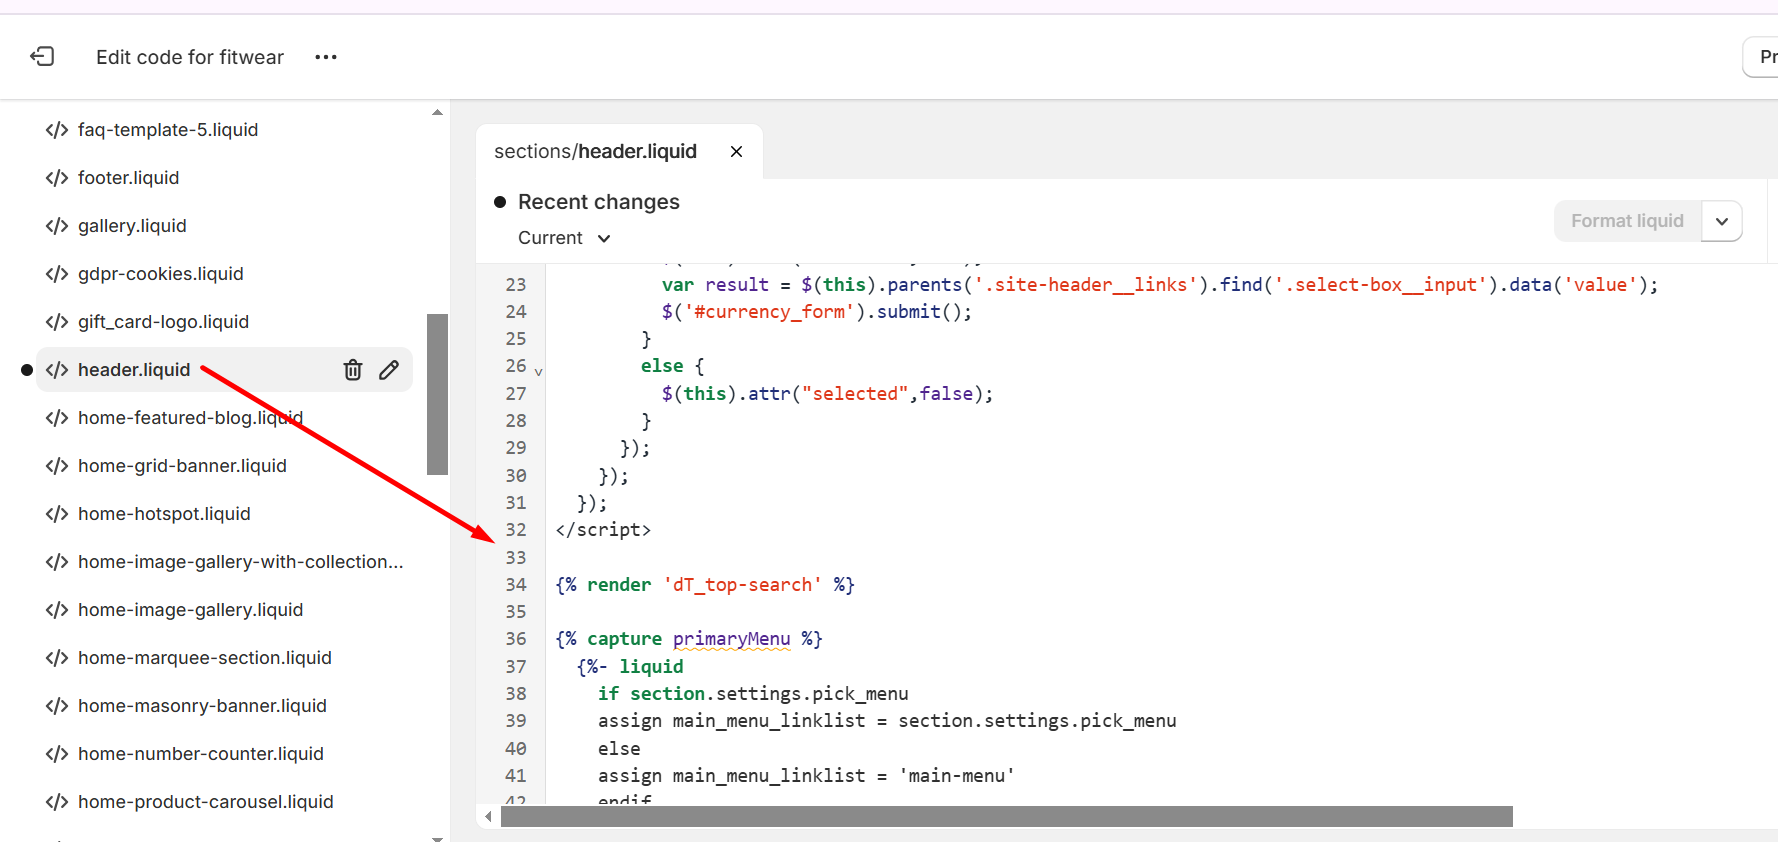
Task: Click the code icon beside home-featured-blog.liquid
Action: coord(57,418)
